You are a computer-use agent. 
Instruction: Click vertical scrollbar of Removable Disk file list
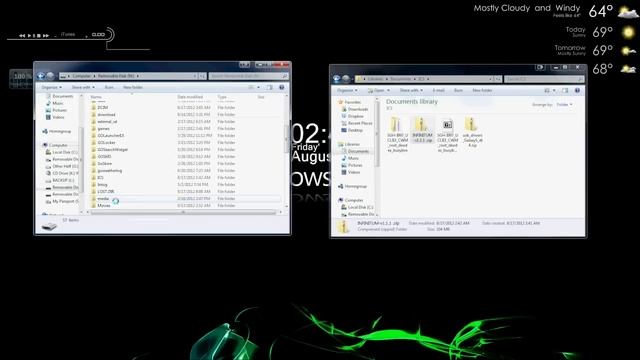(x=286, y=139)
